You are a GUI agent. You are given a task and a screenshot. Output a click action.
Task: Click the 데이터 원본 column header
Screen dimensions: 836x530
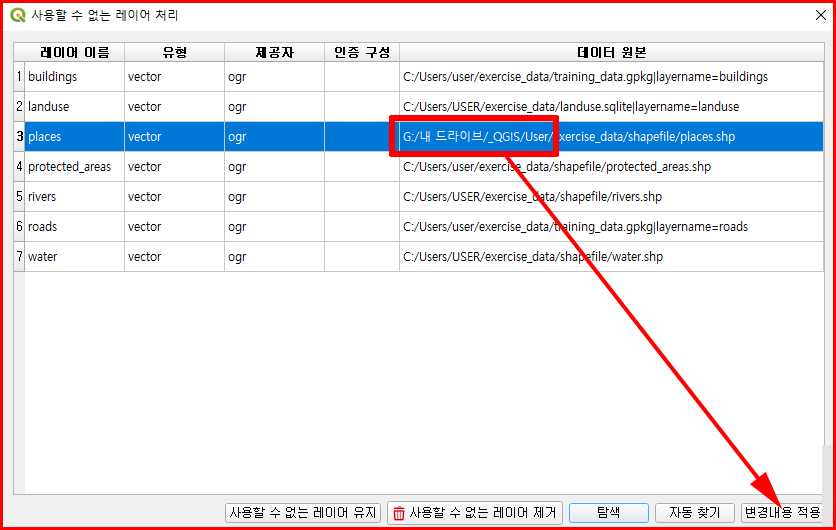pyautogui.click(x=612, y=52)
